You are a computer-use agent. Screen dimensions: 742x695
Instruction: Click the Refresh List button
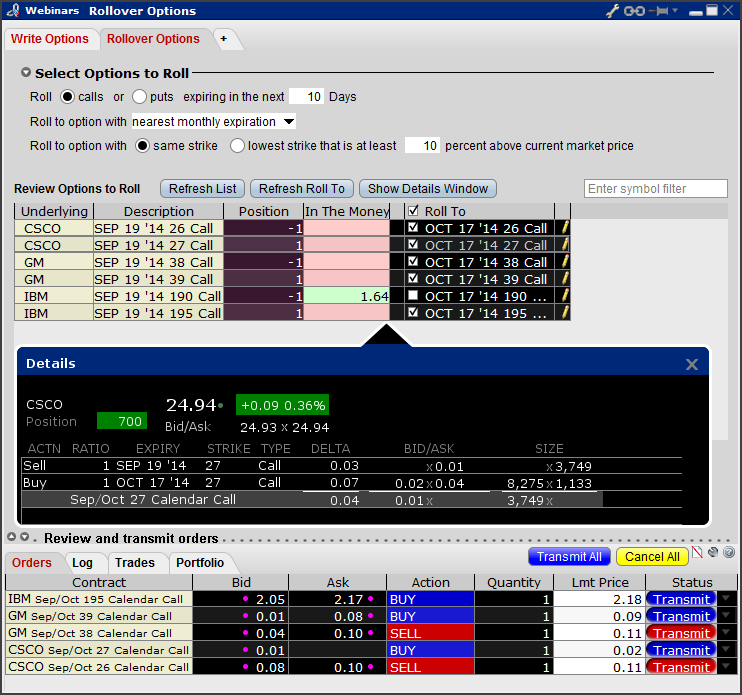[203, 188]
